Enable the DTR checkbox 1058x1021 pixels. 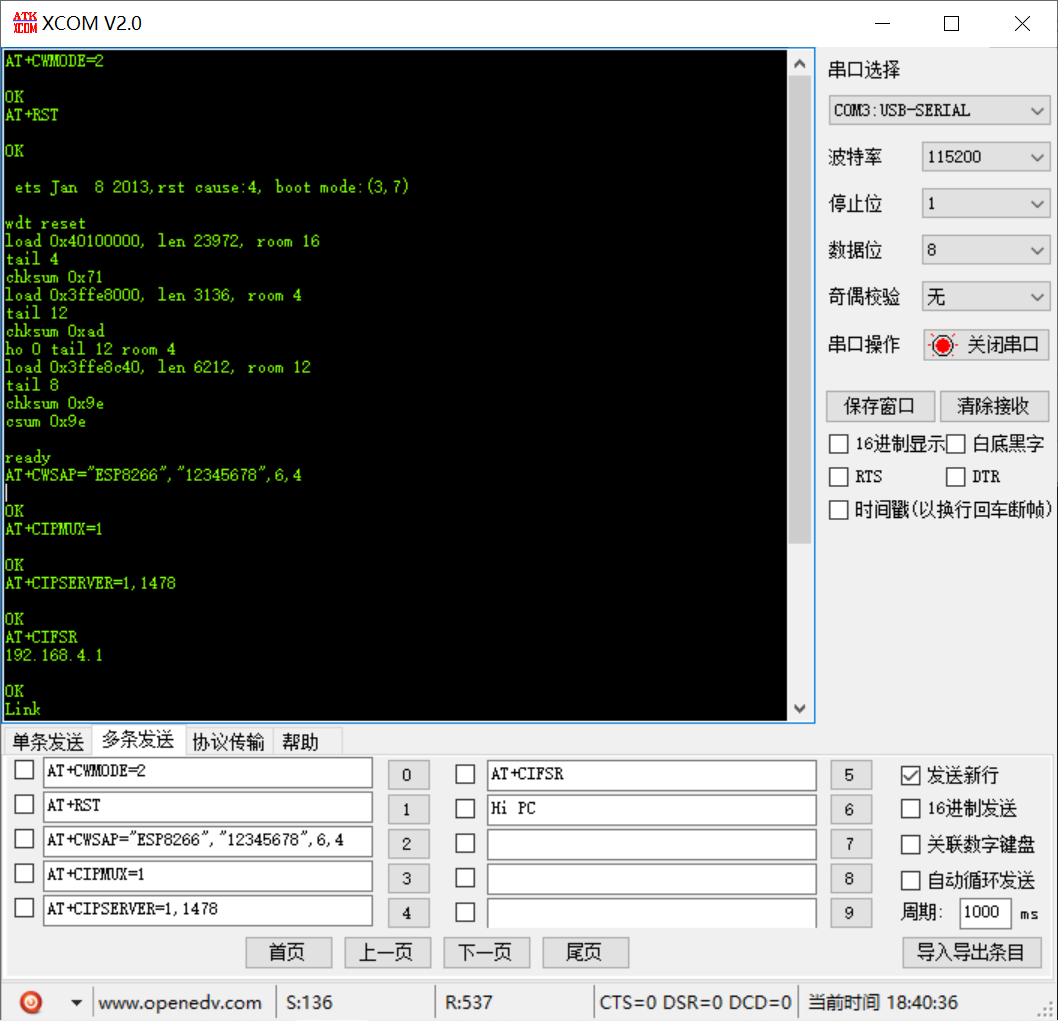[955, 476]
